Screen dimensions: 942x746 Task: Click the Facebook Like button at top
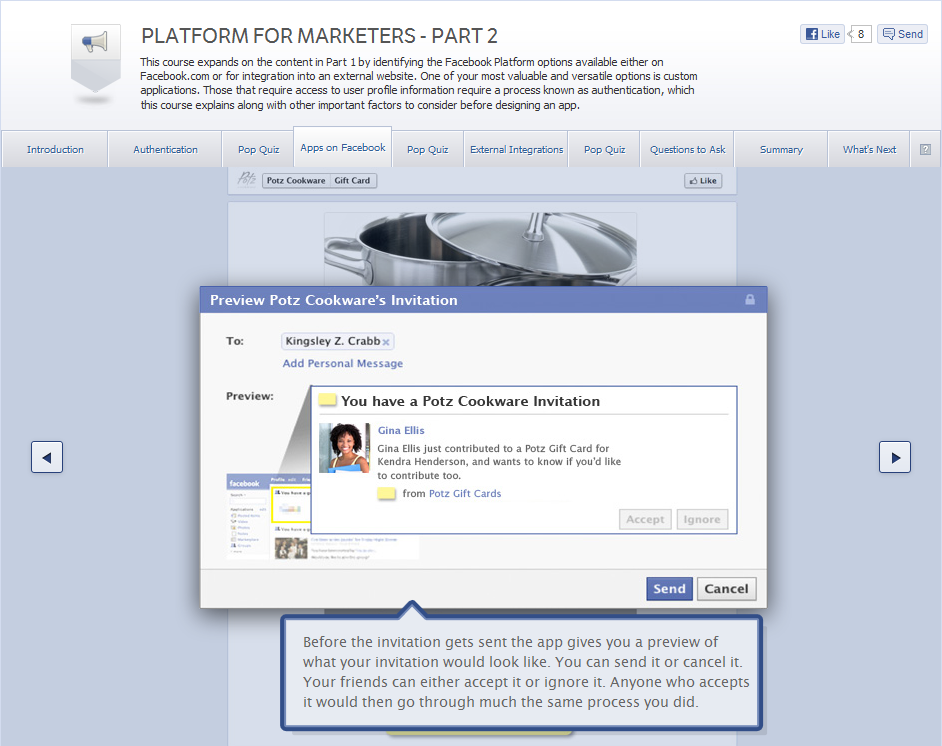[x=822, y=34]
